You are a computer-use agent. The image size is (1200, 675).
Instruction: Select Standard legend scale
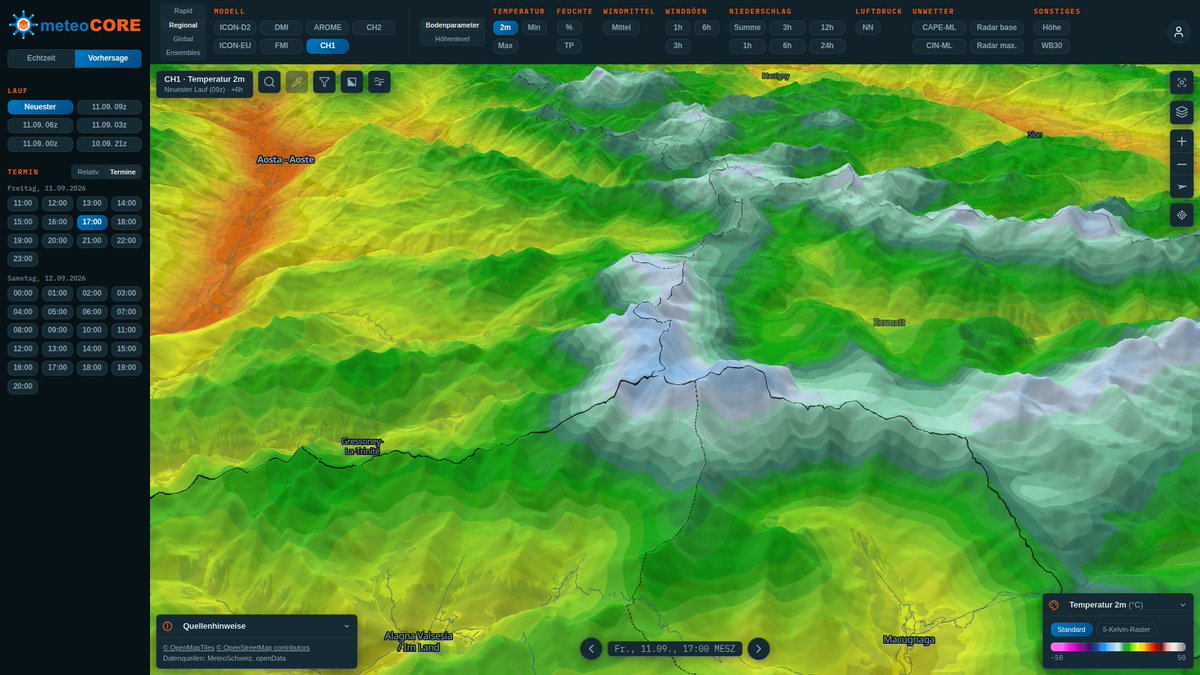[x=1071, y=629]
